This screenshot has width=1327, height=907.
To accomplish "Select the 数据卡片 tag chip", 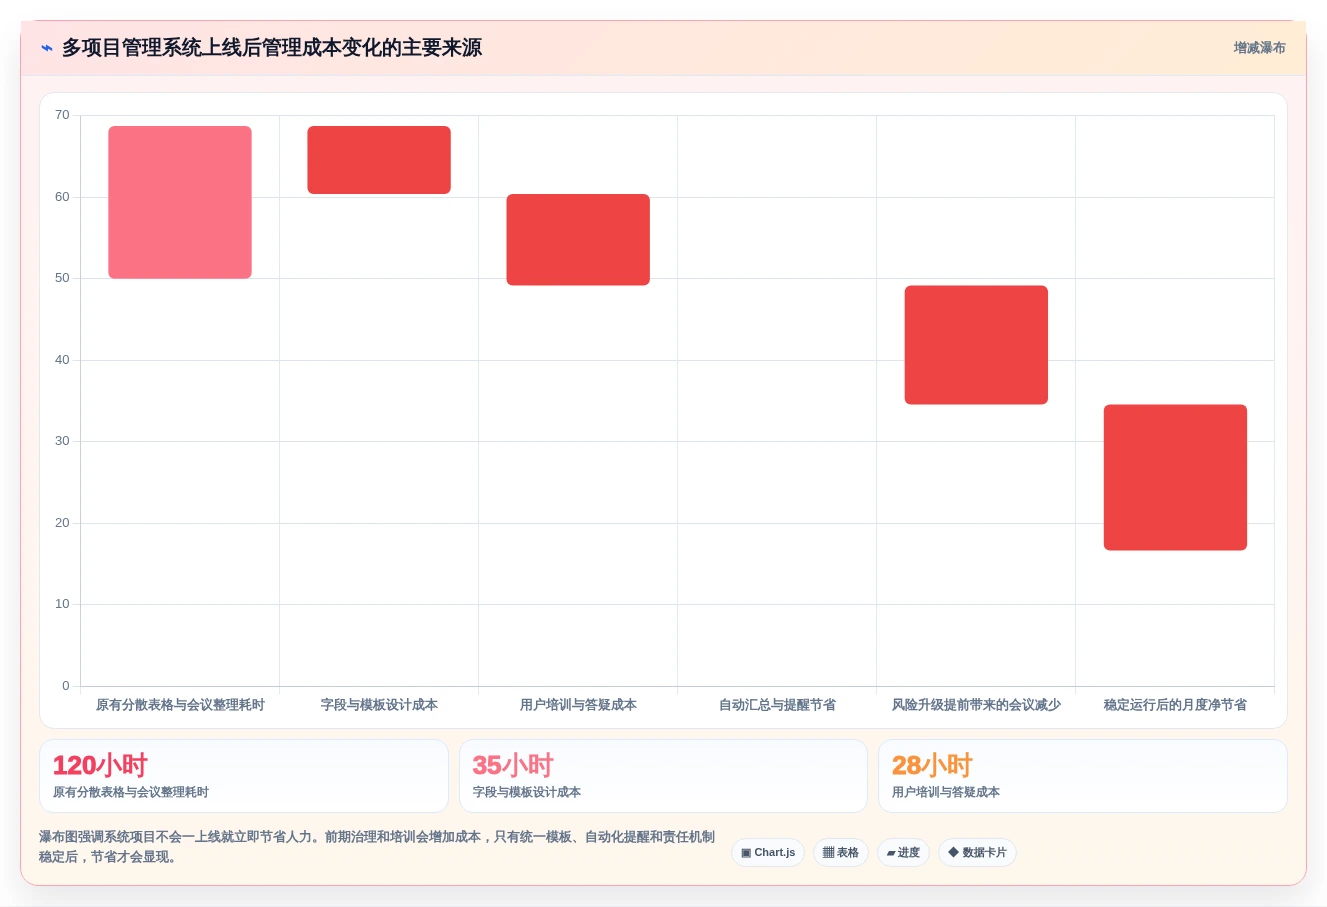I will click(977, 853).
